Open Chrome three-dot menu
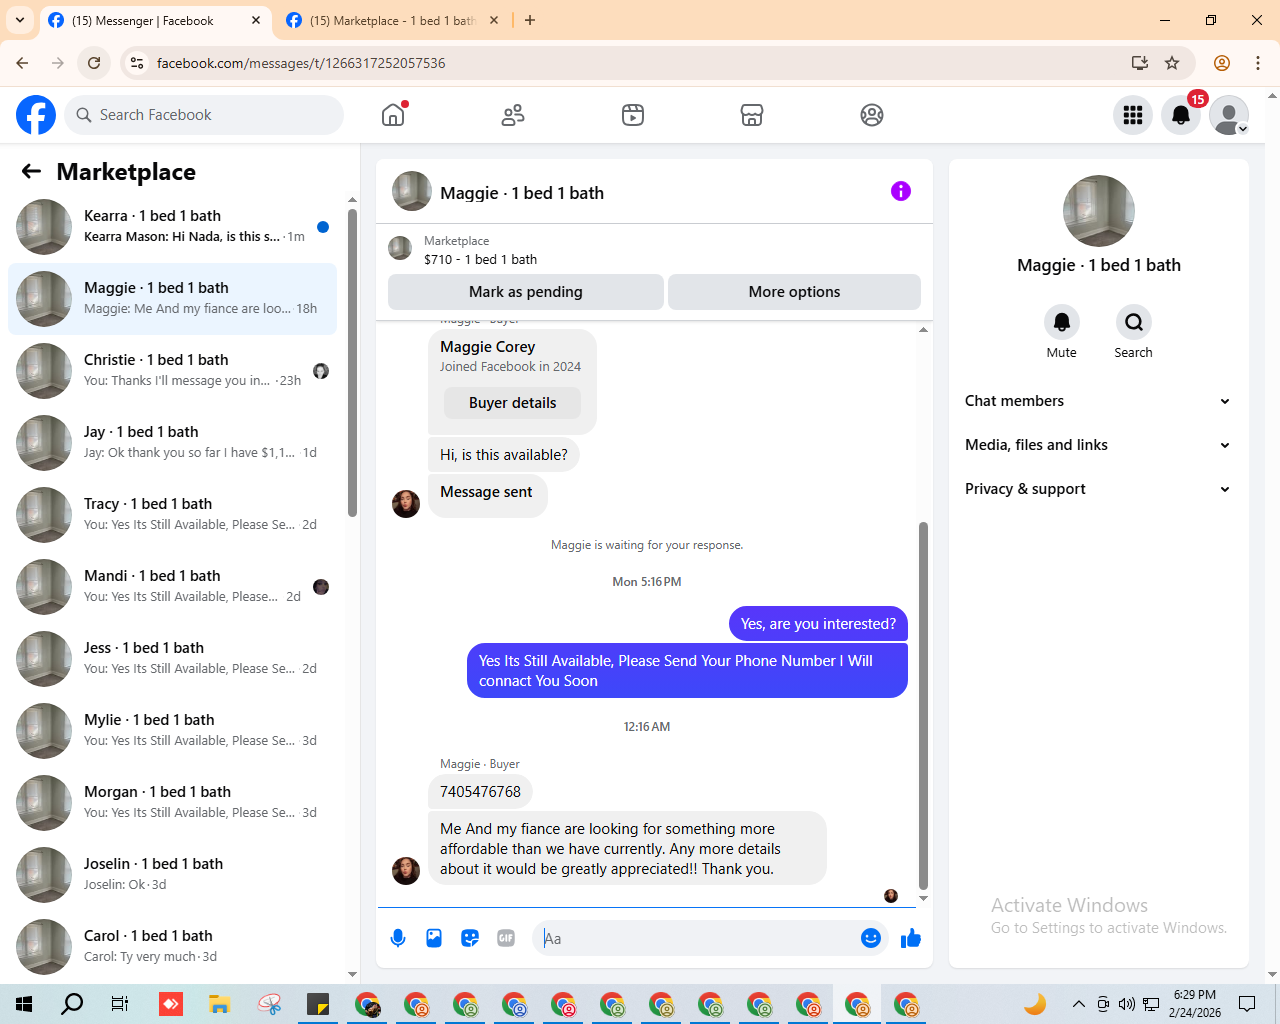Screen dimensions: 1280x1024 (x=1258, y=63)
